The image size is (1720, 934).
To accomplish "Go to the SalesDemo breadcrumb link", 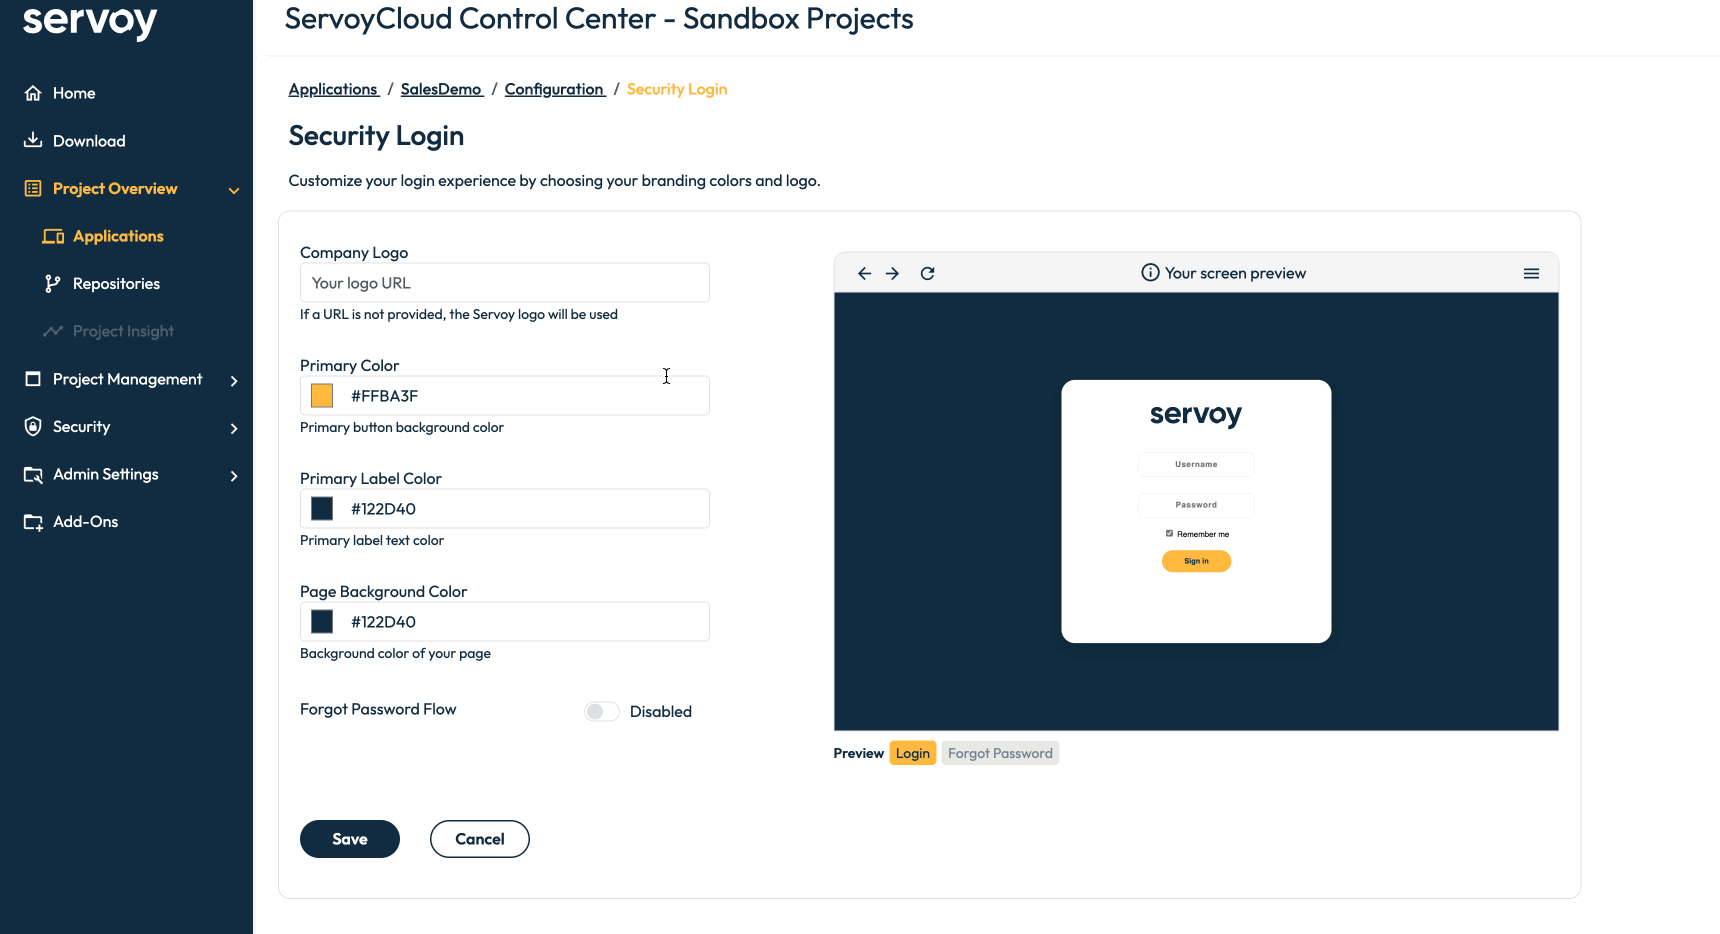I will (x=441, y=89).
